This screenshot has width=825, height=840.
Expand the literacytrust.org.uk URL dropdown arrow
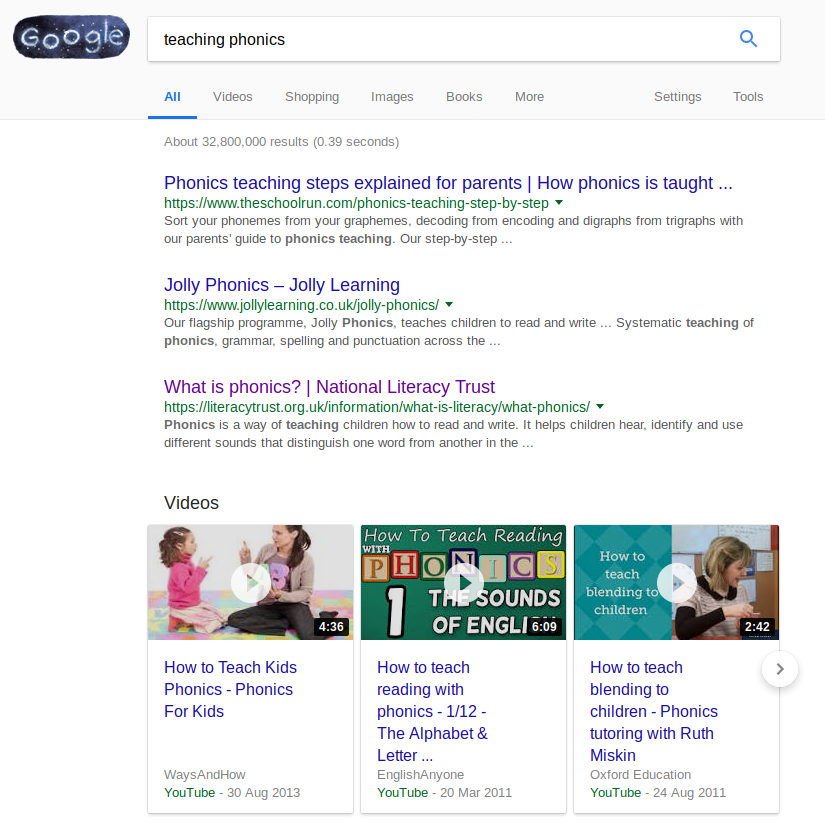(600, 407)
